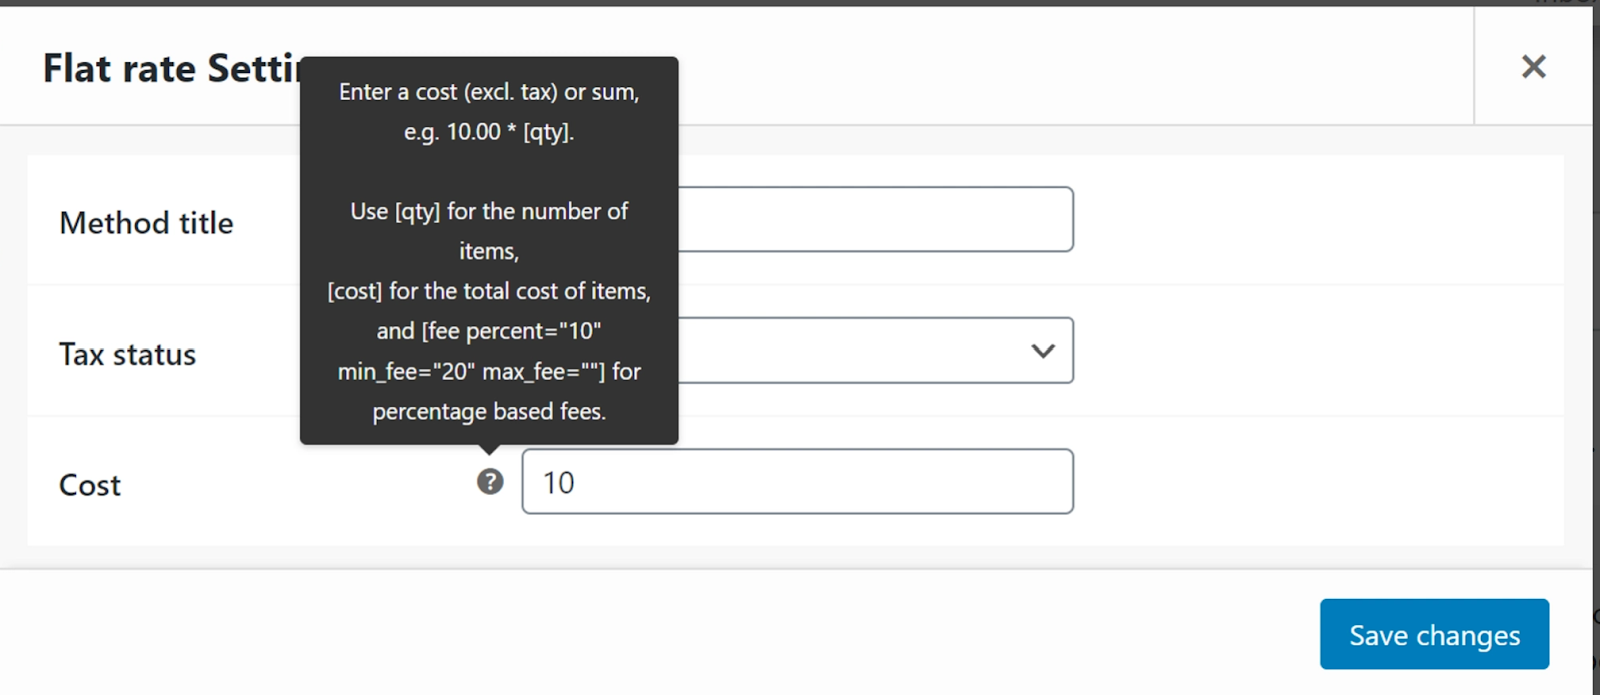Click the Method title label
Viewport: 1600px width, 695px height.
(146, 223)
